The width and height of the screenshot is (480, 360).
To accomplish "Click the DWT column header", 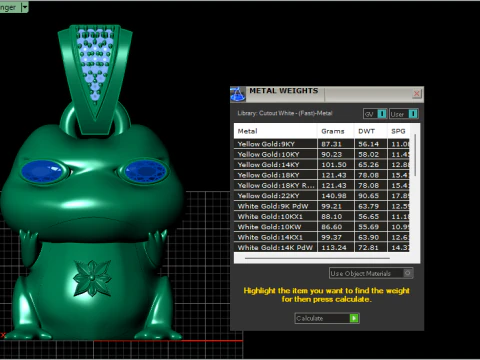I will click(x=371, y=131).
